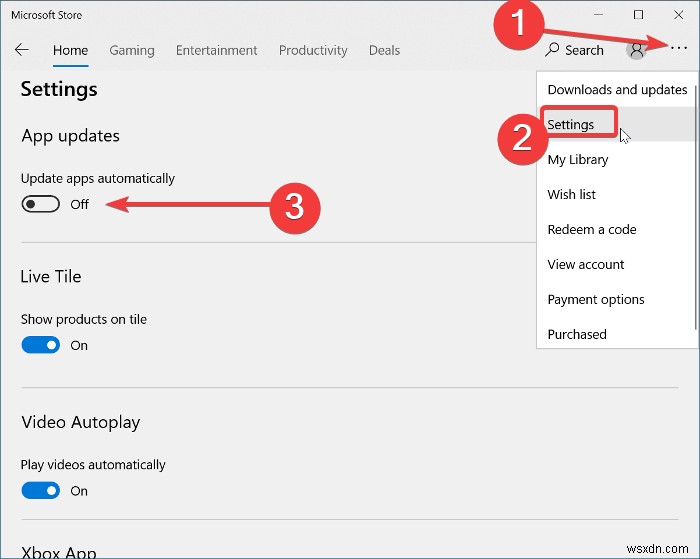Click the Video Autoplay heading
Screen dimensions: 700x559
click(x=81, y=422)
